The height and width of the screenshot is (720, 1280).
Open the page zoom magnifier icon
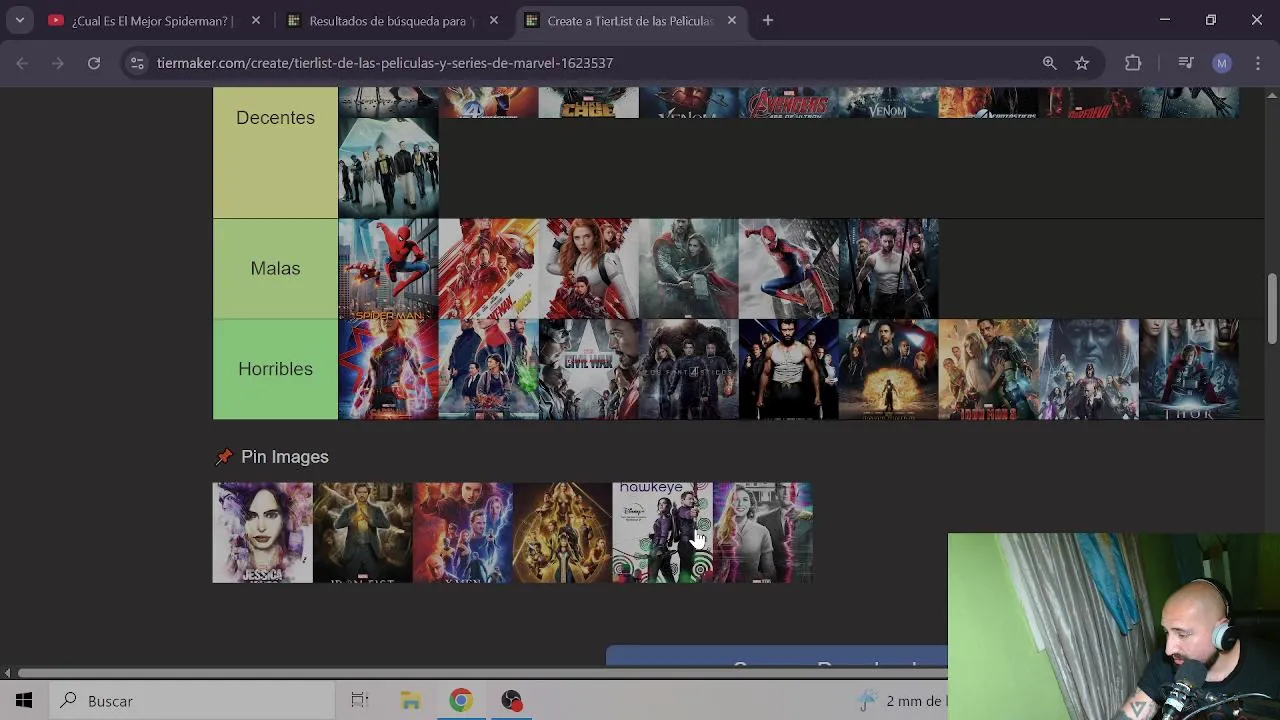(1049, 63)
